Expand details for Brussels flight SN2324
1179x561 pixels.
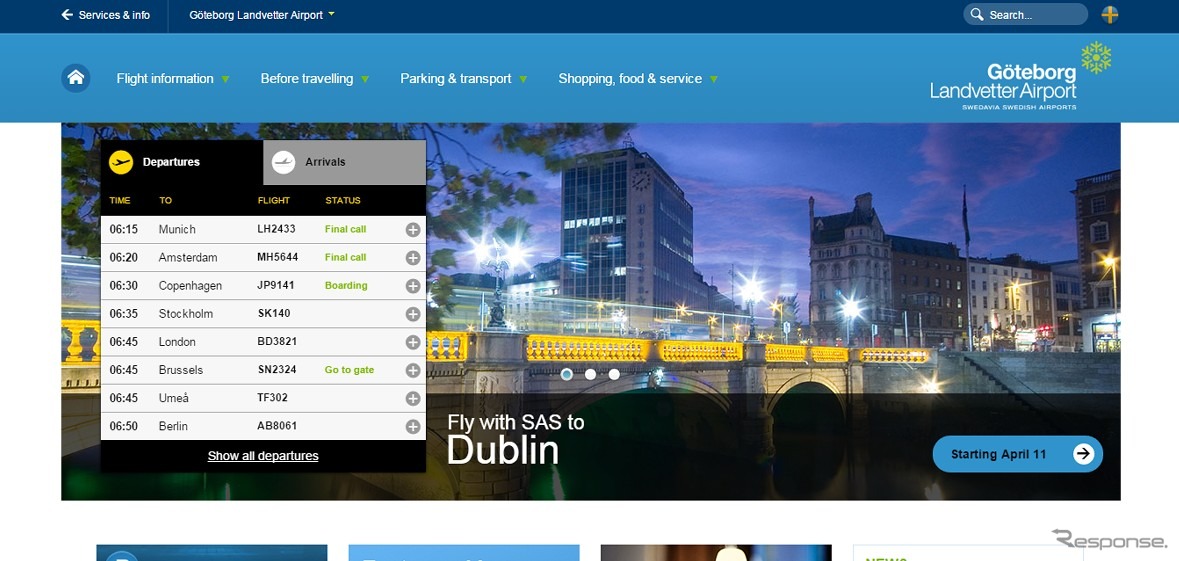tap(413, 370)
